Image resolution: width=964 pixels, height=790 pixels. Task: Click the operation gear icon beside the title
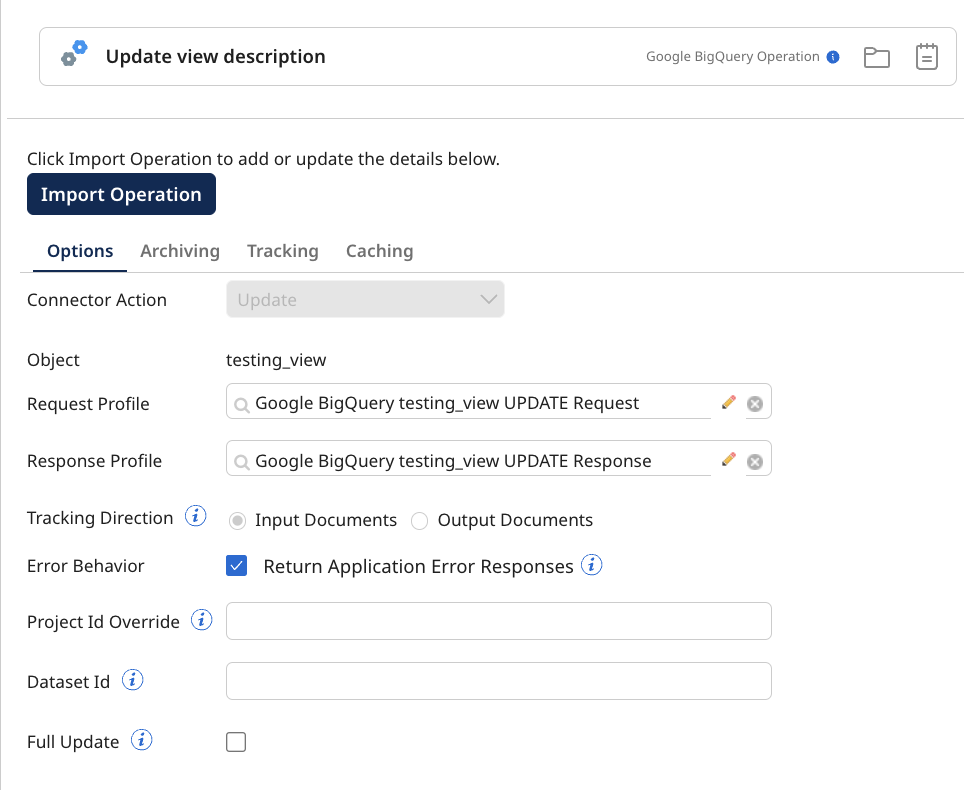point(73,55)
